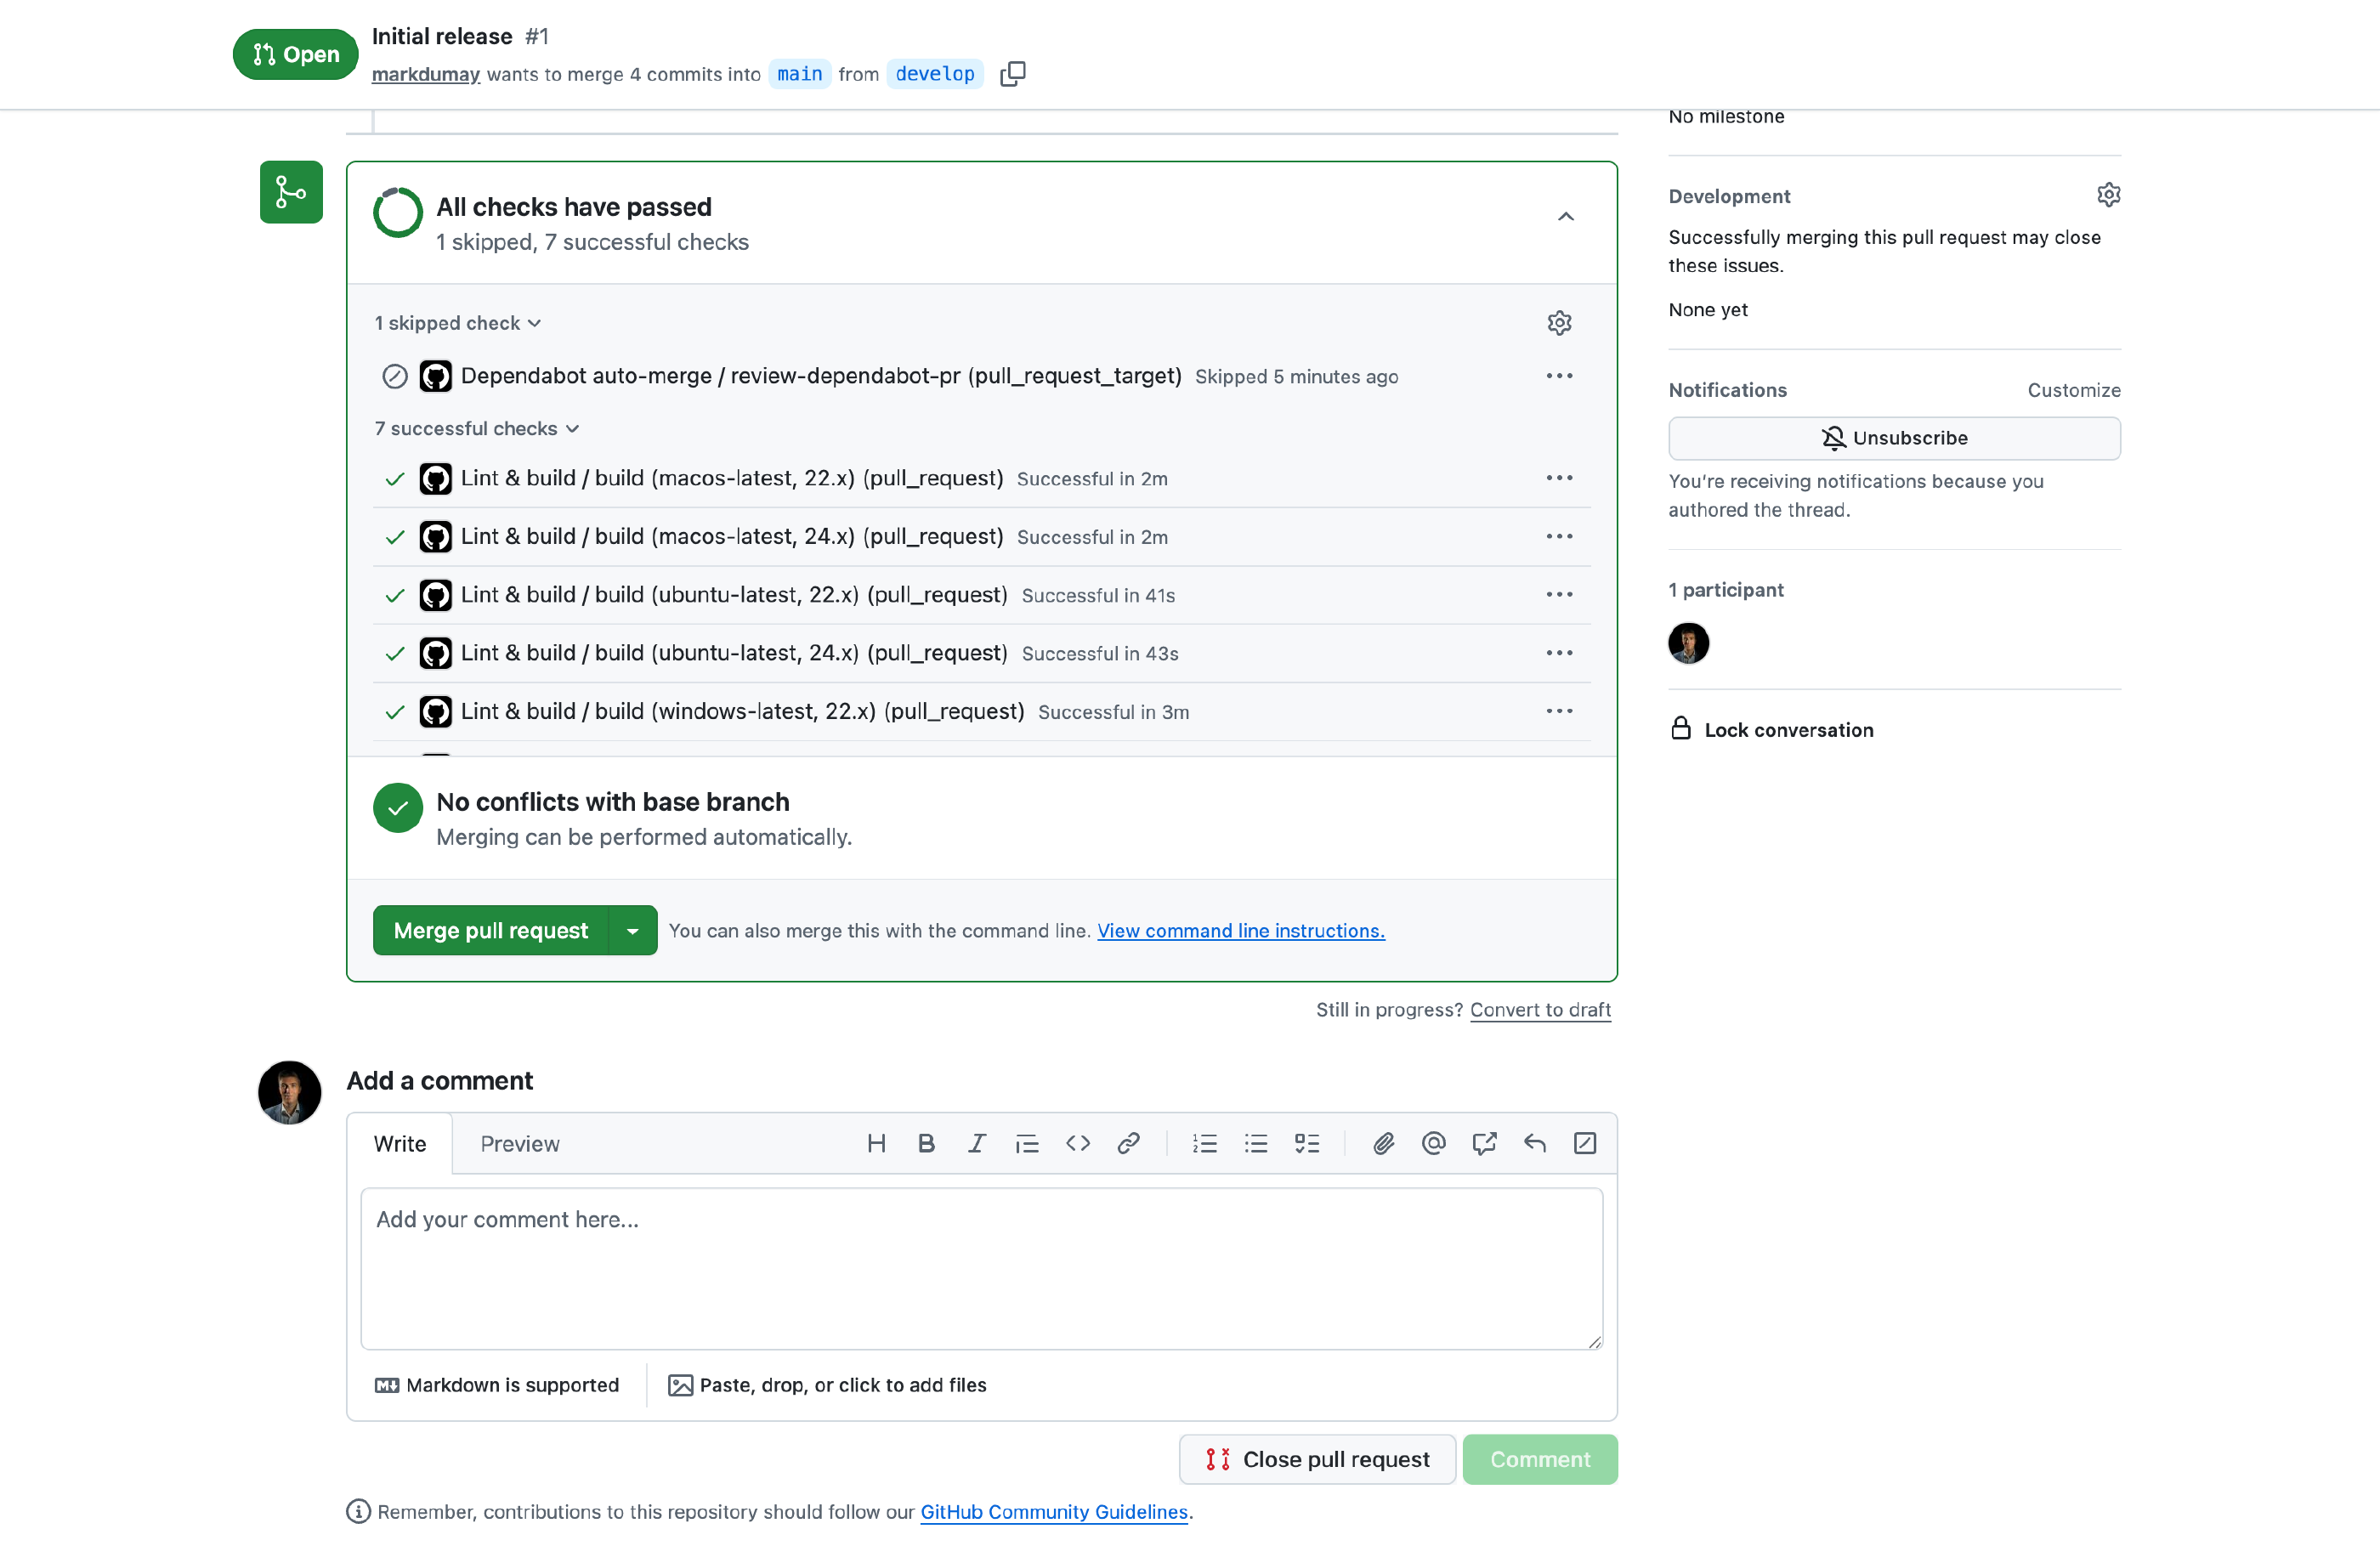Insert a task list
This screenshot has height=1546, width=2380.
click(x=1306, y=1143)
